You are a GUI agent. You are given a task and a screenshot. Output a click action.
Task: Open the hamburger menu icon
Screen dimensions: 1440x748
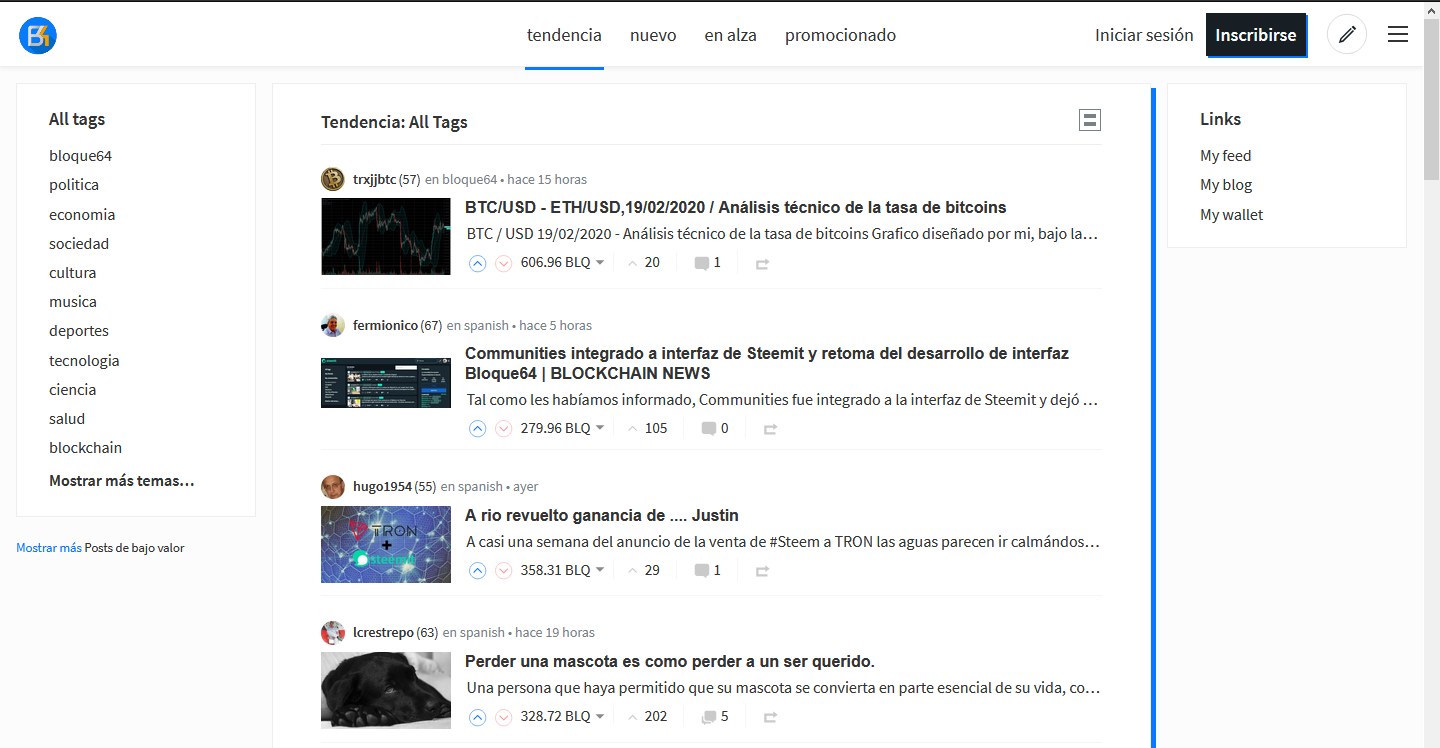coord(1398,35)
